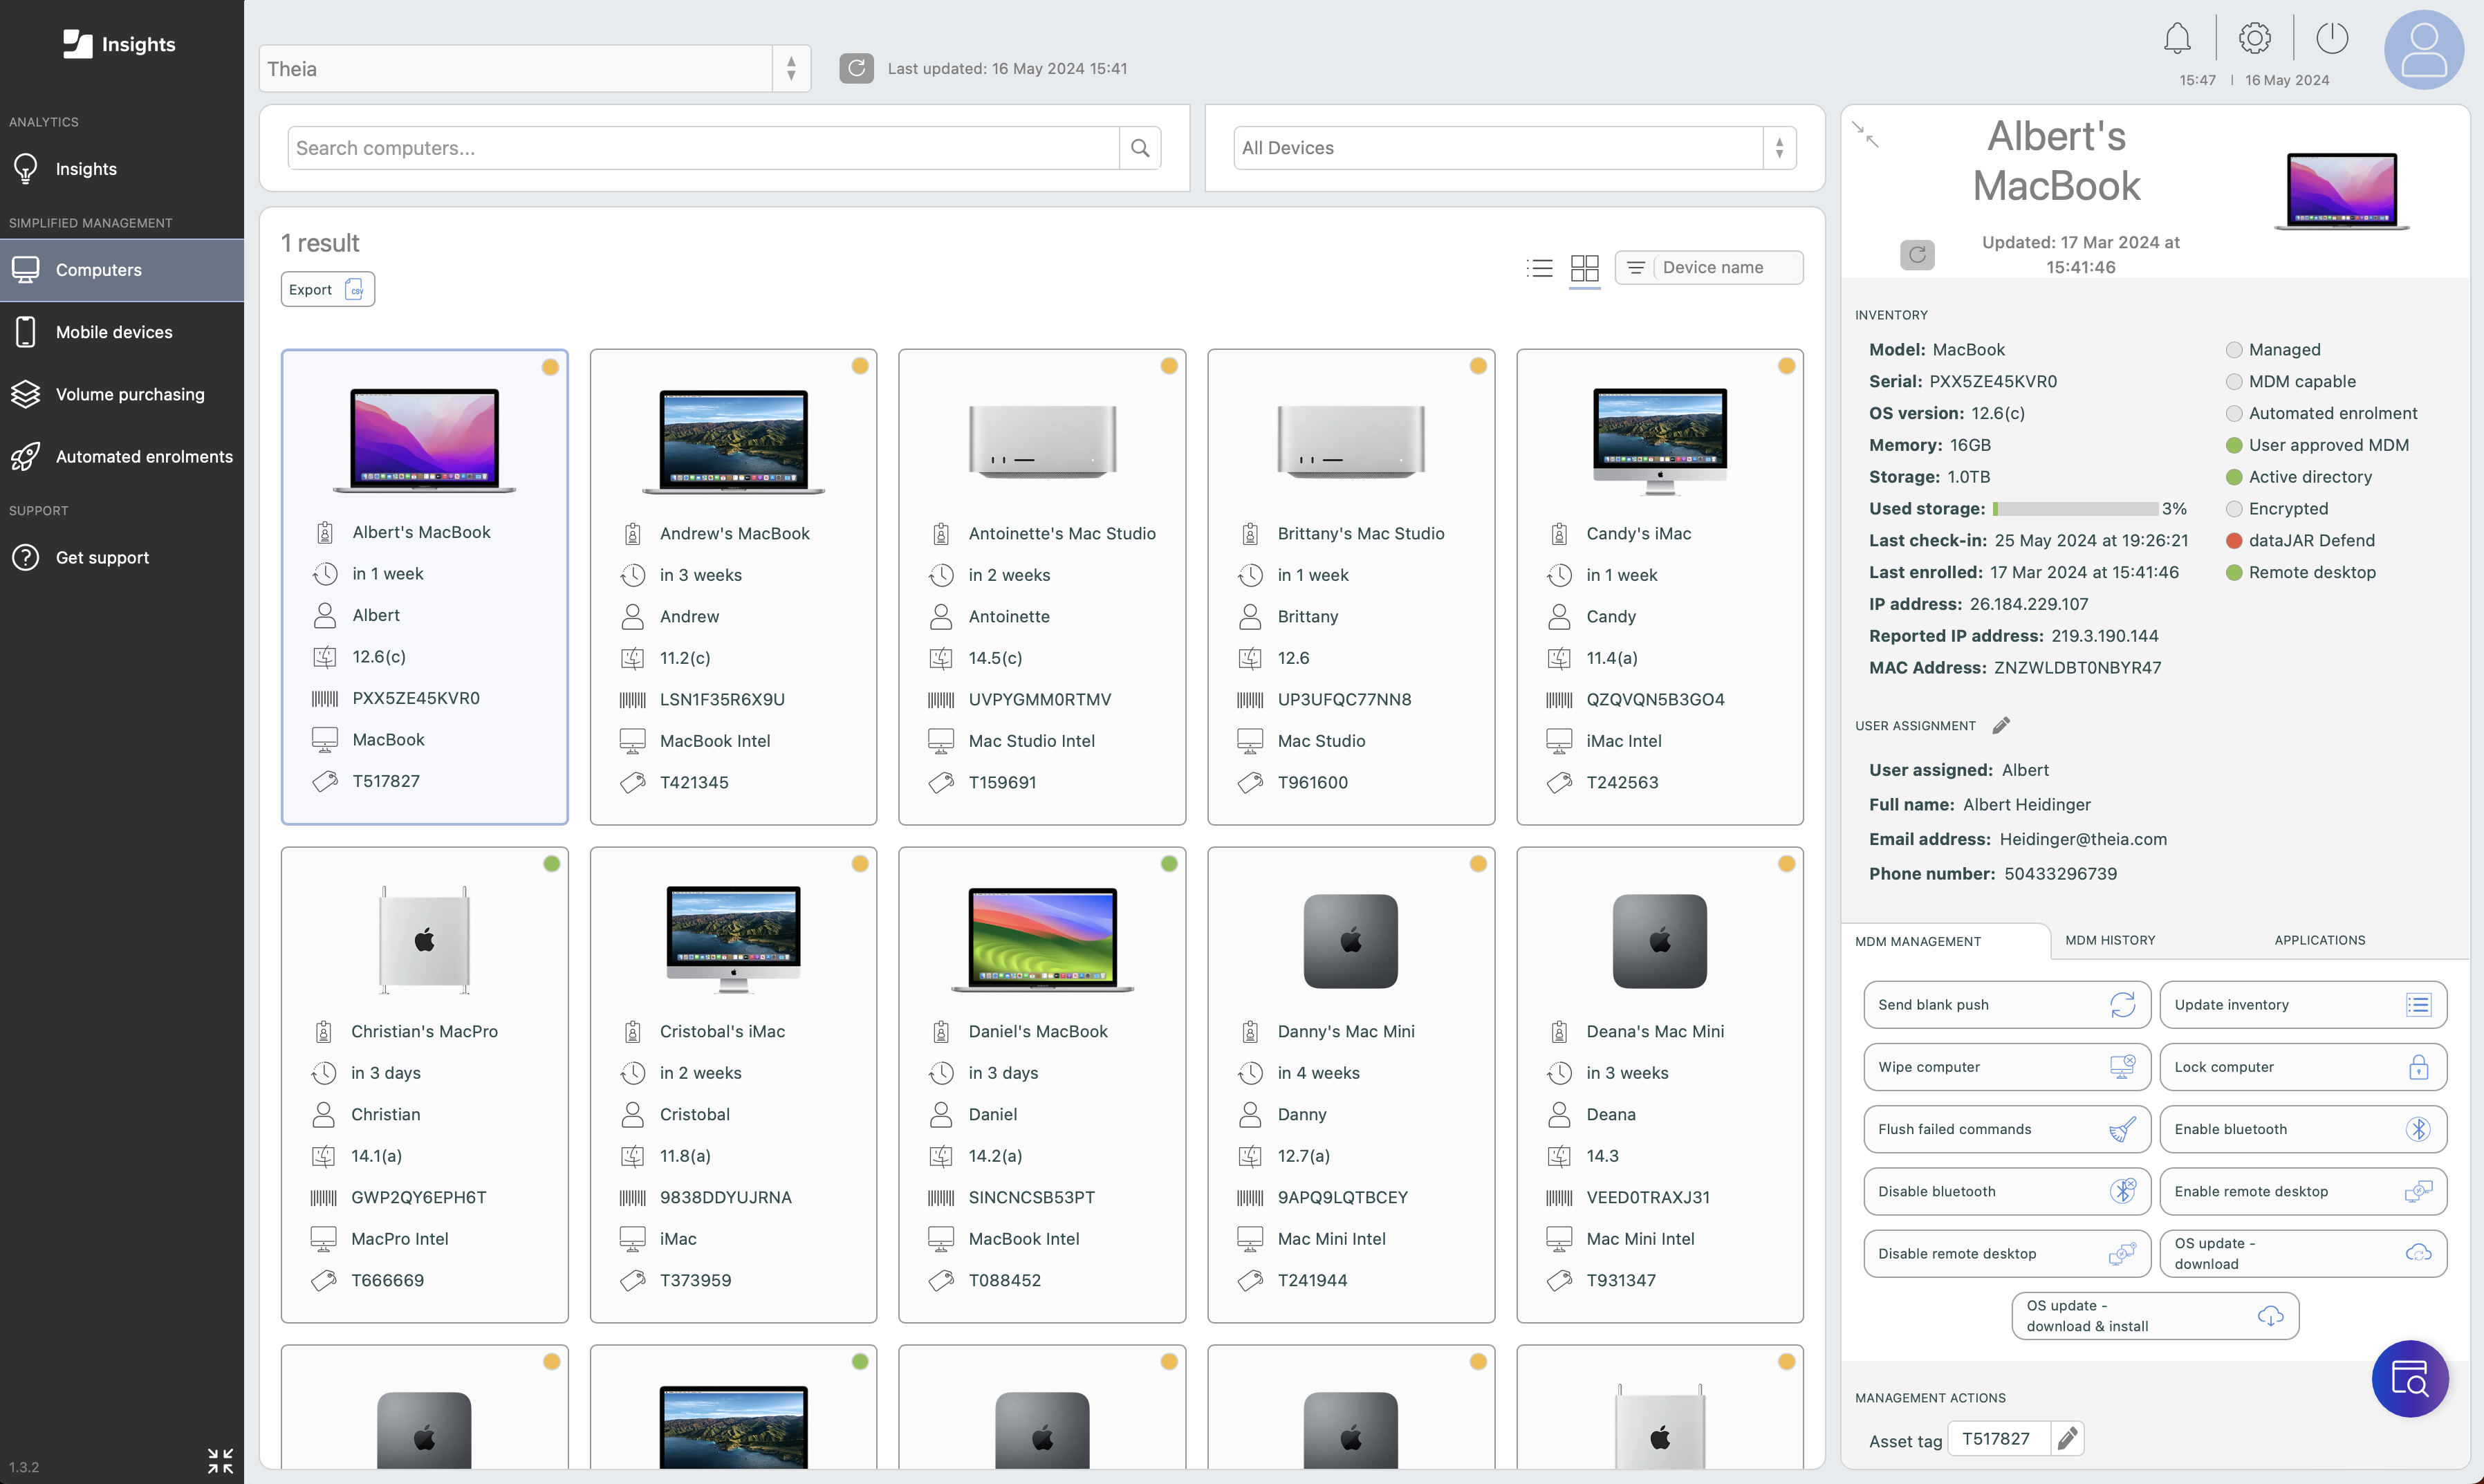
Task: Select Candy's iMac thumbnail
Action: tap(1659, 441)
